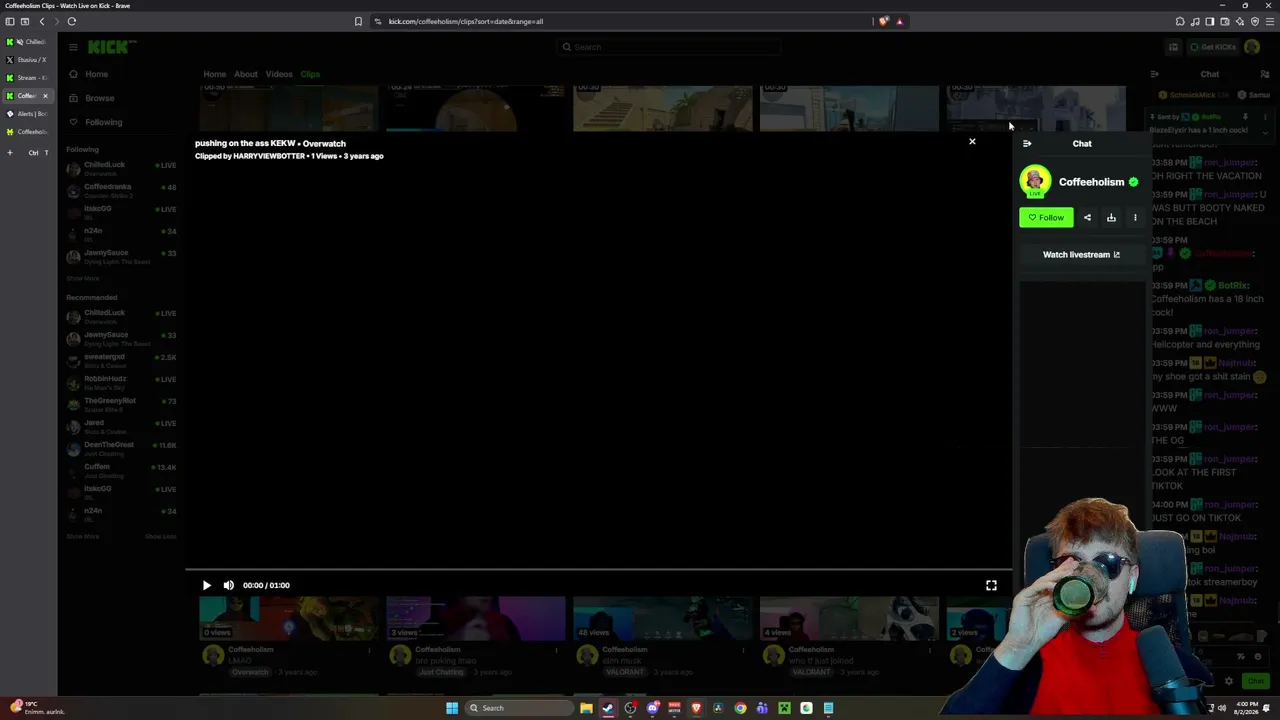Screen dimensions: 1280x720
Task: Click the Windows taskbar search box
Action: tap(519, 708)
